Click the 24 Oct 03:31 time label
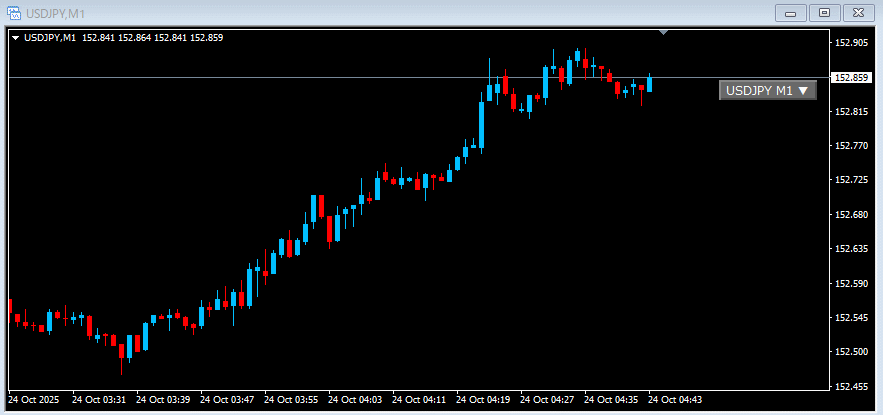The width and height of the screenshot is (883, 415). click(98, 399)
